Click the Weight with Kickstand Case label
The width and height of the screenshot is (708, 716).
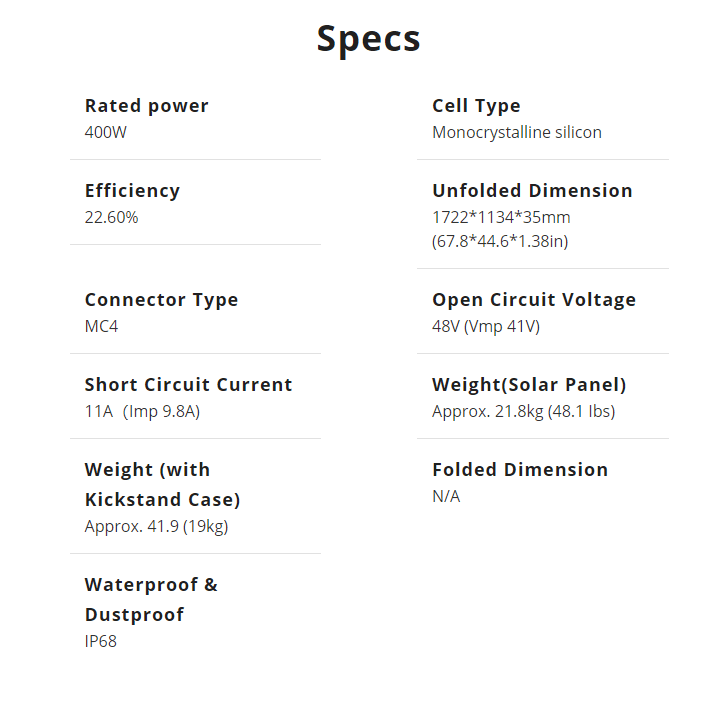point(162,484)
